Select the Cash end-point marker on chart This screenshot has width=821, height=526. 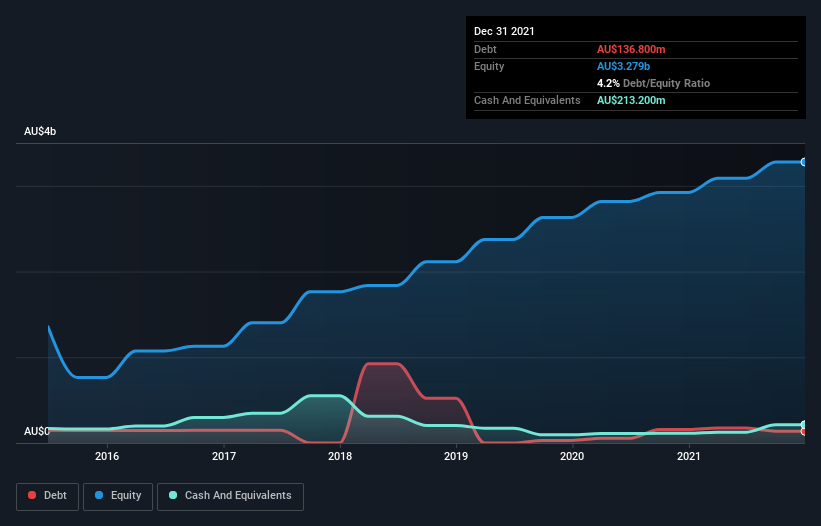click(x=804, y=424)
